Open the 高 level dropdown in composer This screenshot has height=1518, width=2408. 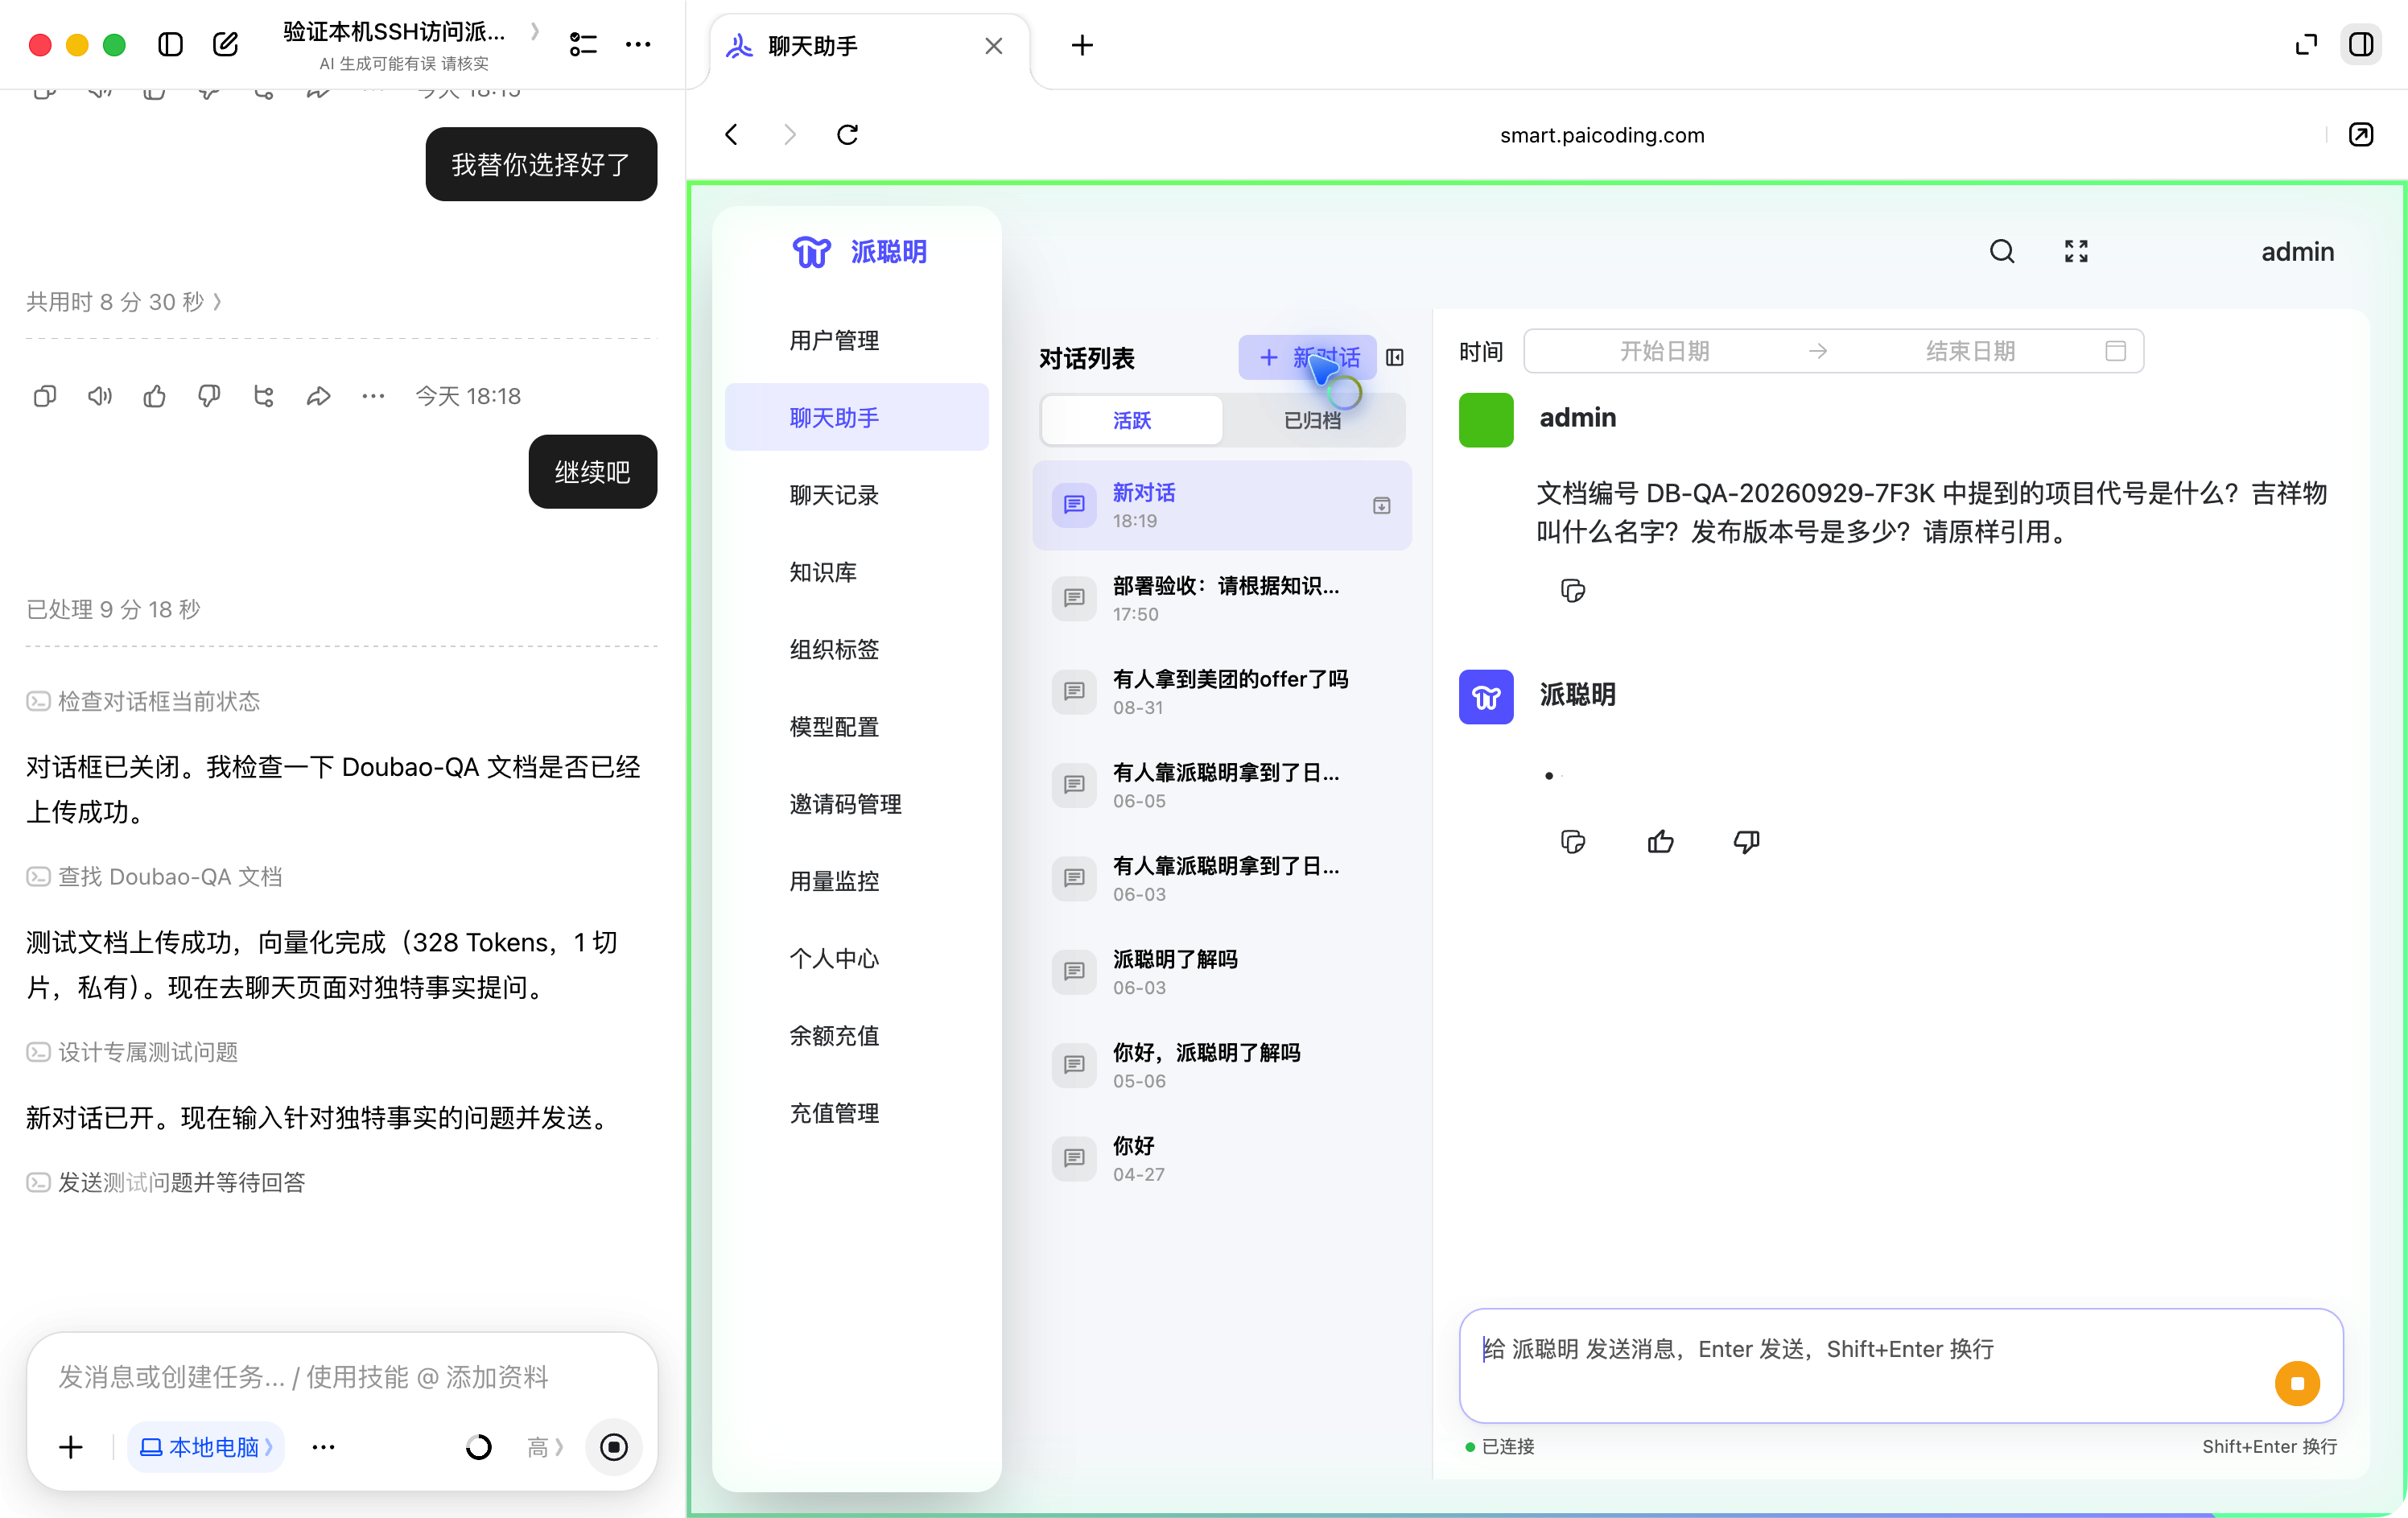pyautogui.click(x=545, y=1446)
